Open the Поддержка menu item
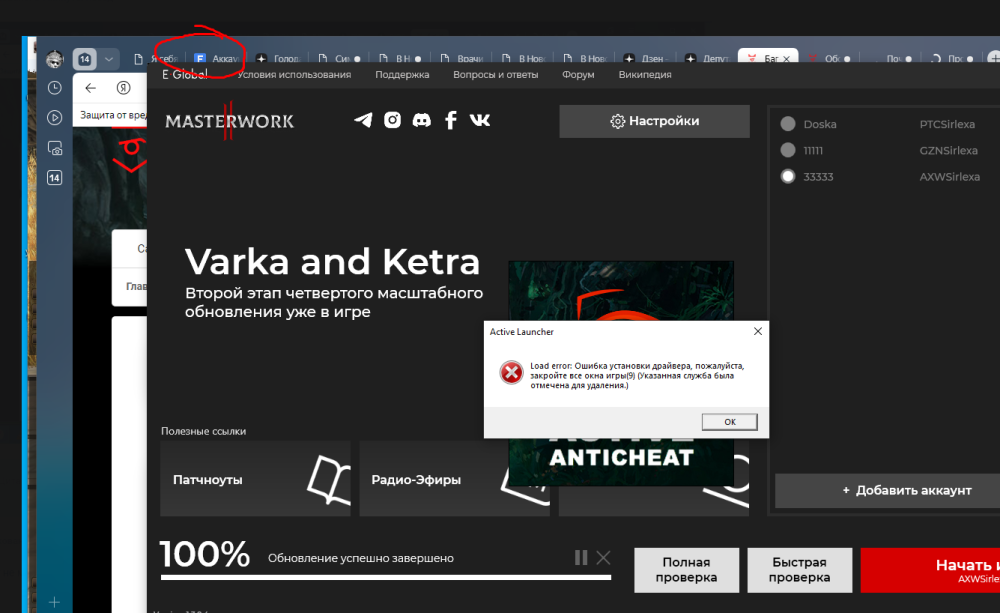This screenshot has width=1000, height=613. click(x=402, y=74)
